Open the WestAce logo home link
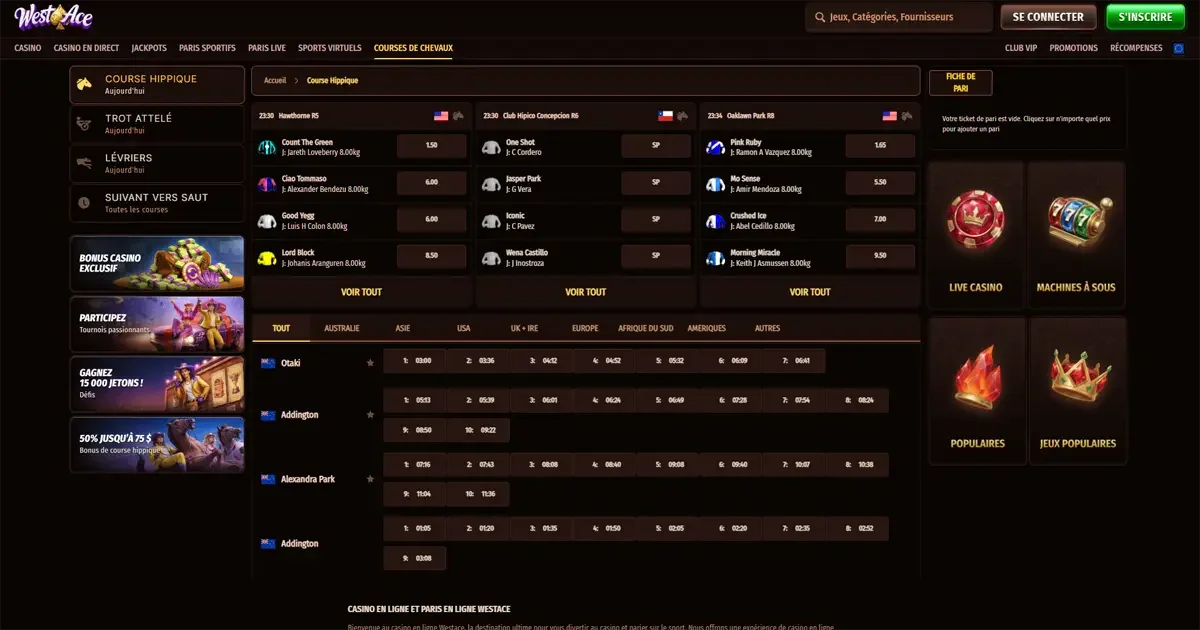This screenshot has width=1200, height=630. coord(54,16)
